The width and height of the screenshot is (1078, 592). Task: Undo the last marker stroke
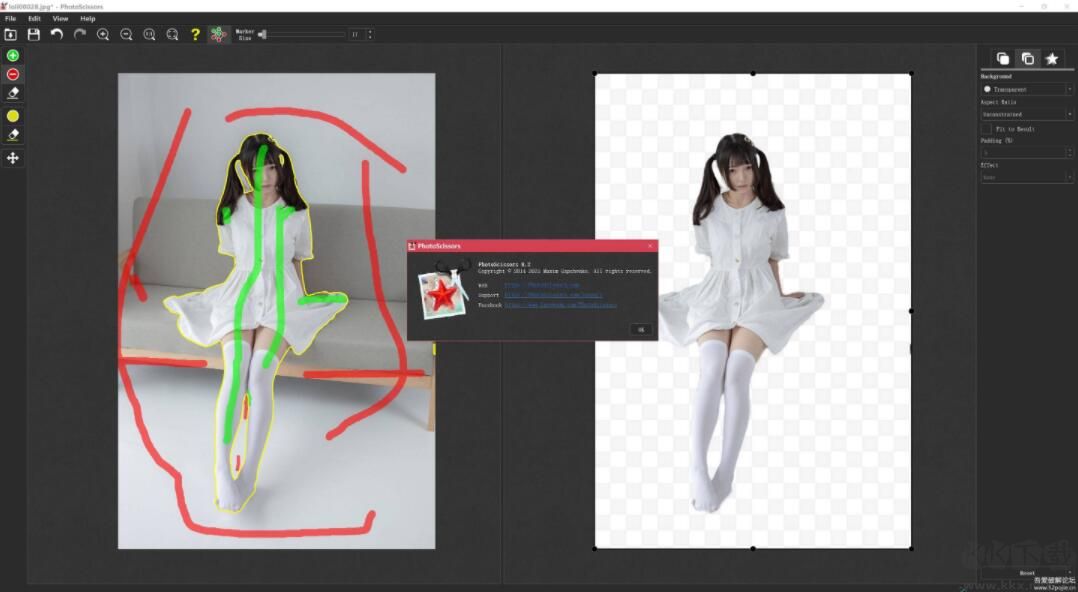coord(57,34)
